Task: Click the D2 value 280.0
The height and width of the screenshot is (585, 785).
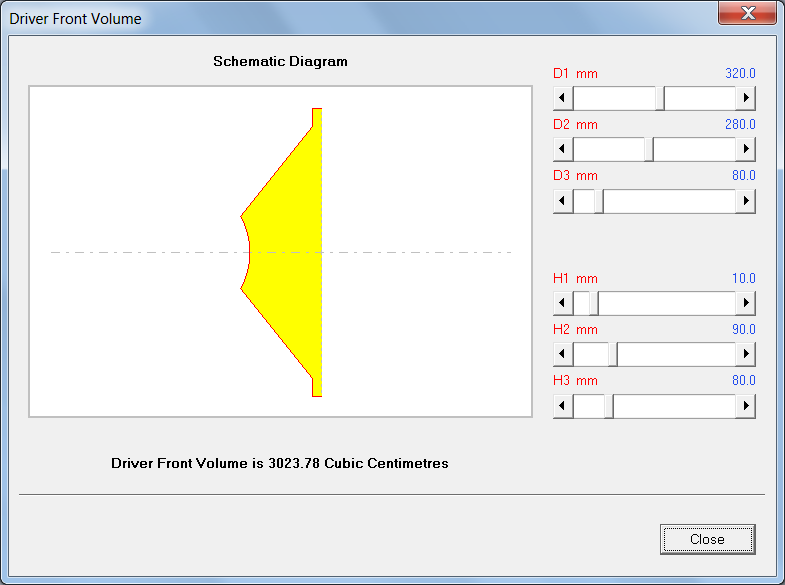Action: click(x=740, y=125)
